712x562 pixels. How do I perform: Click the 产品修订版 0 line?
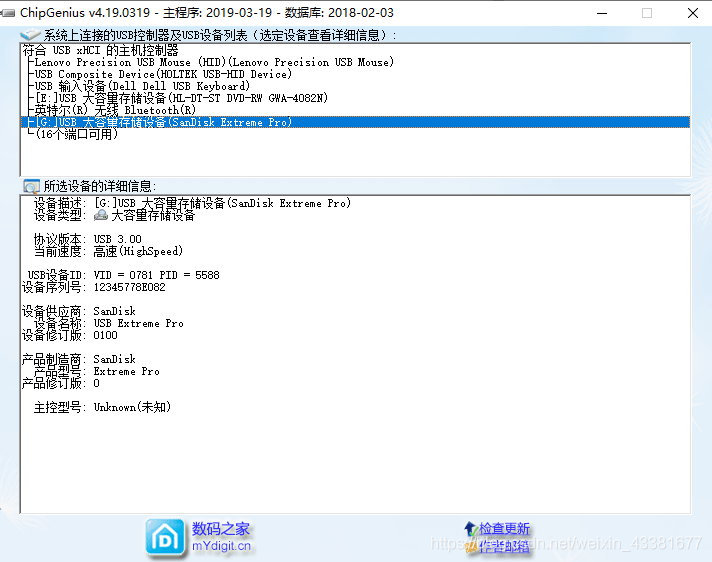pyautogui.click(x=61, y=383)
